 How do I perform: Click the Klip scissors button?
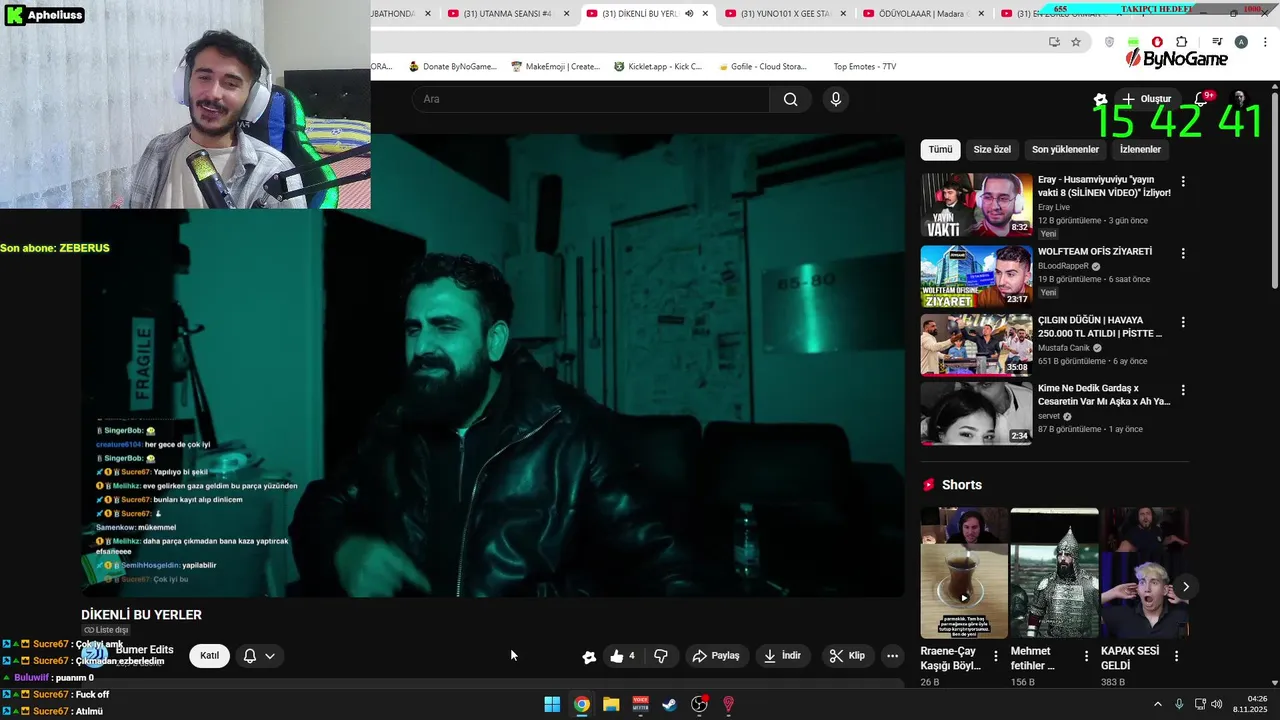[847, 656]
